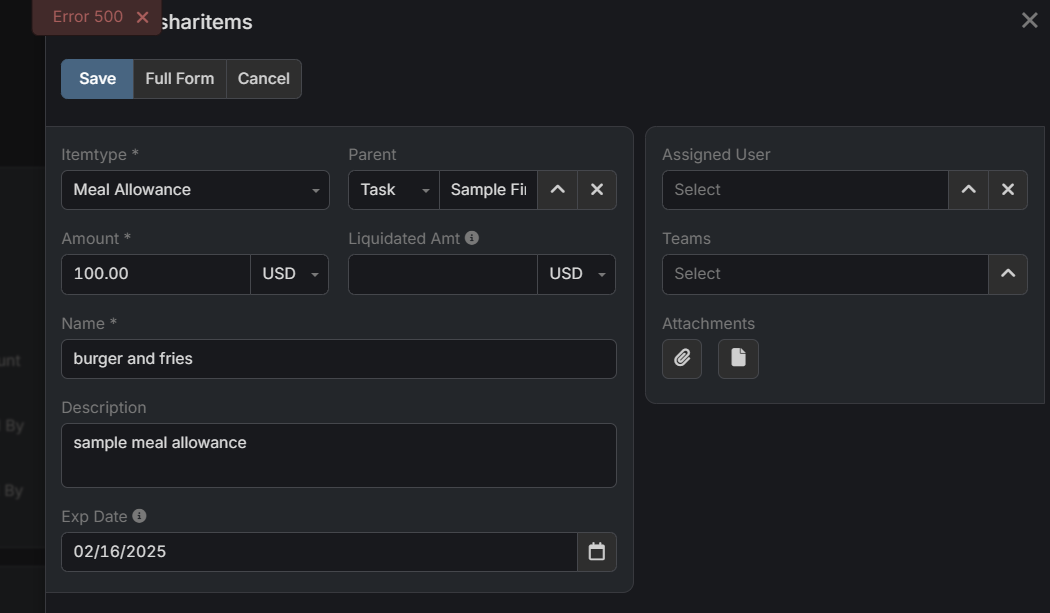Clear the Parent field with X
The height and width of the screenshot is (613, 1050).
(597, 190)
